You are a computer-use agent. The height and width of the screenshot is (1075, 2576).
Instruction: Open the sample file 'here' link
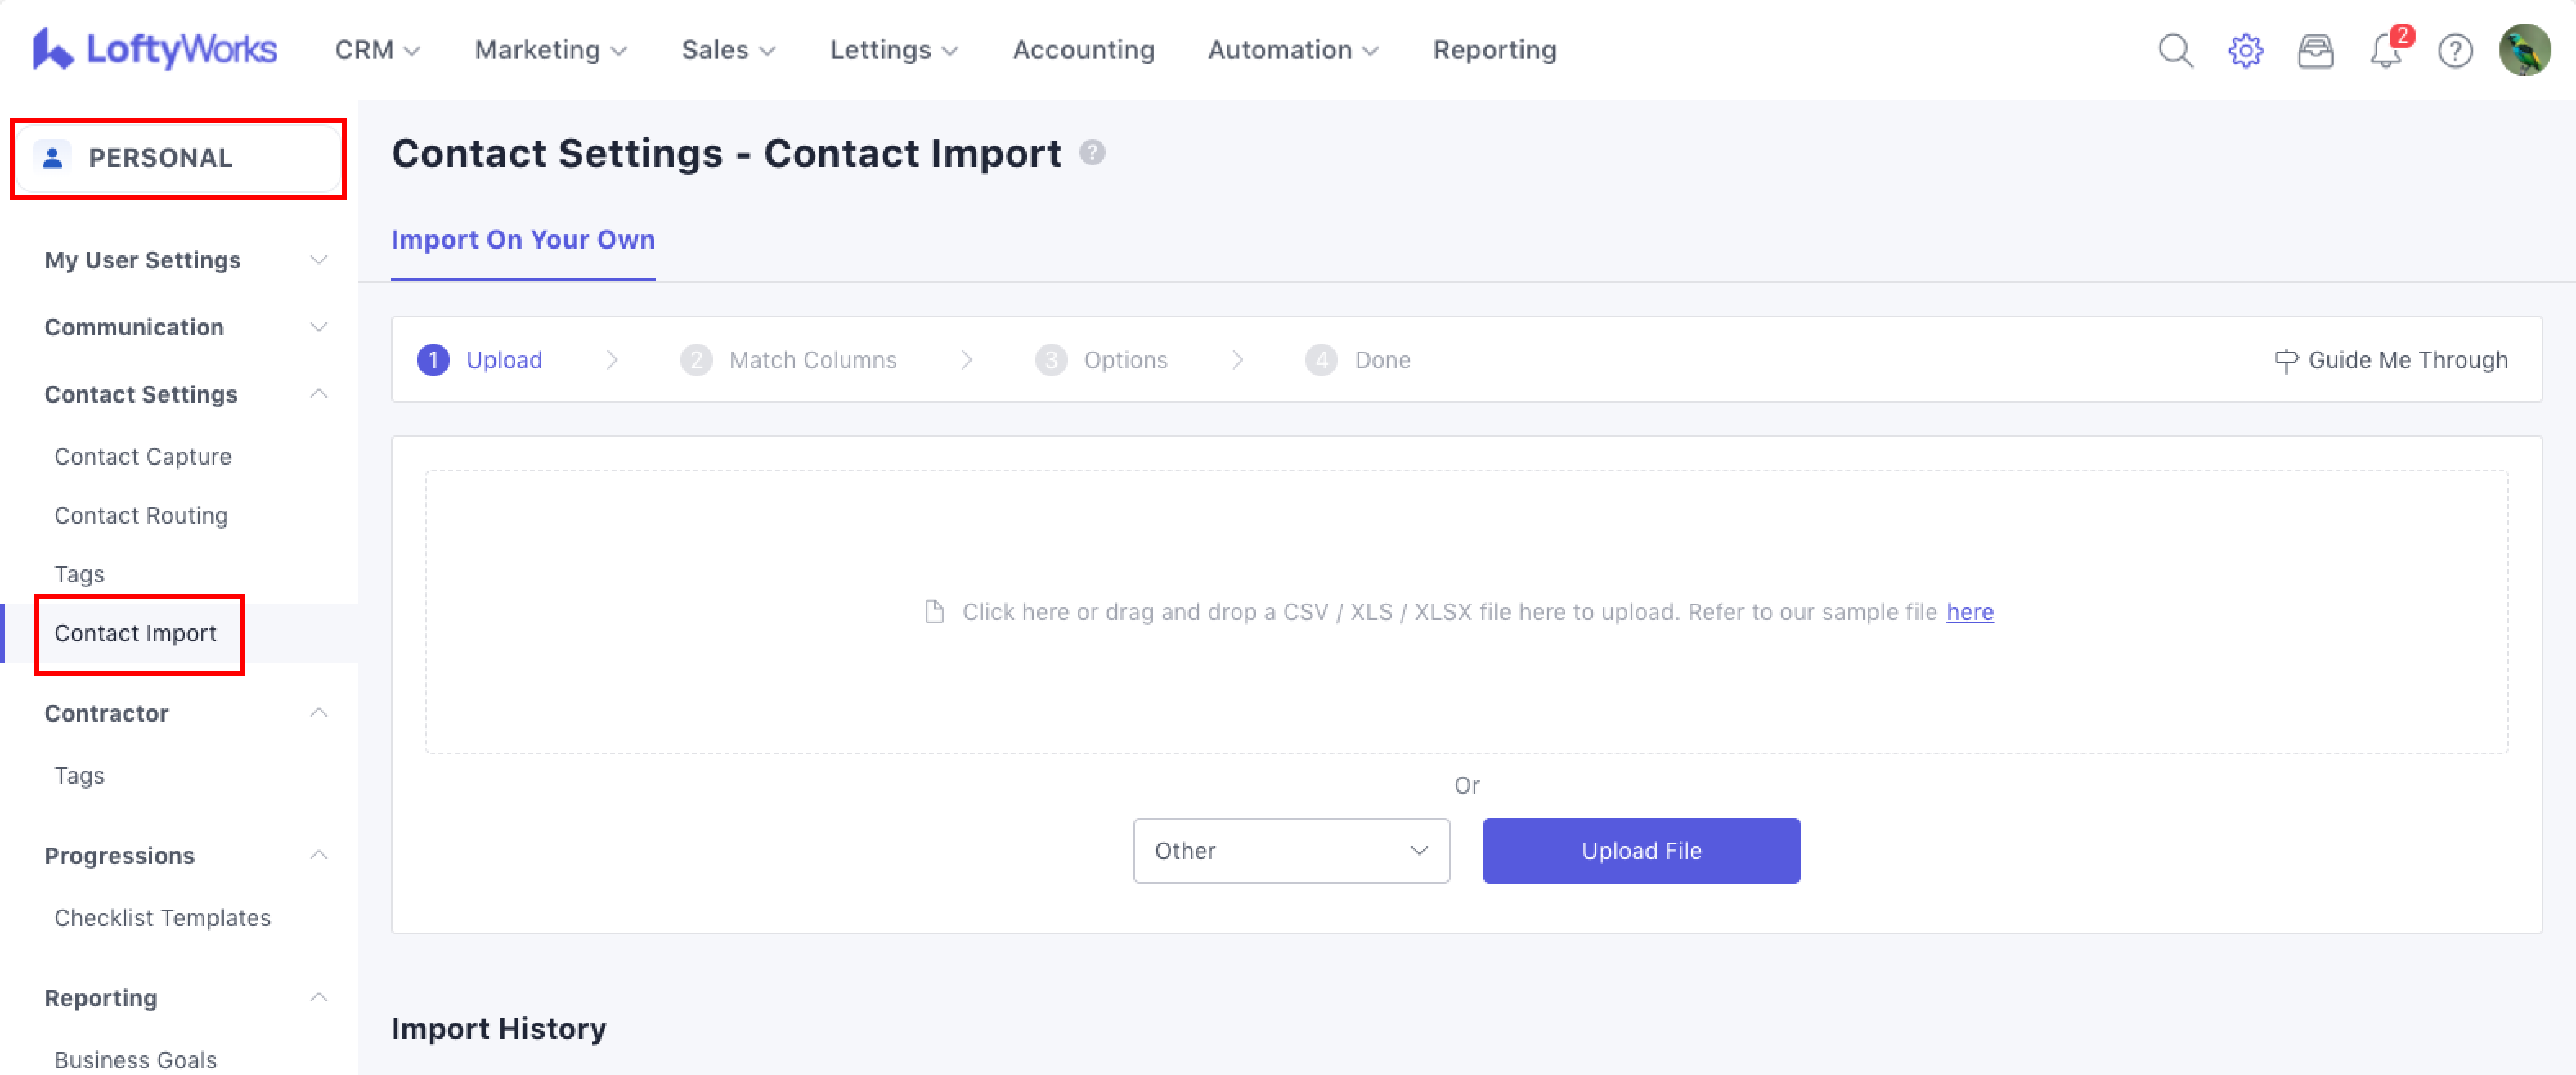(1969, 612)
